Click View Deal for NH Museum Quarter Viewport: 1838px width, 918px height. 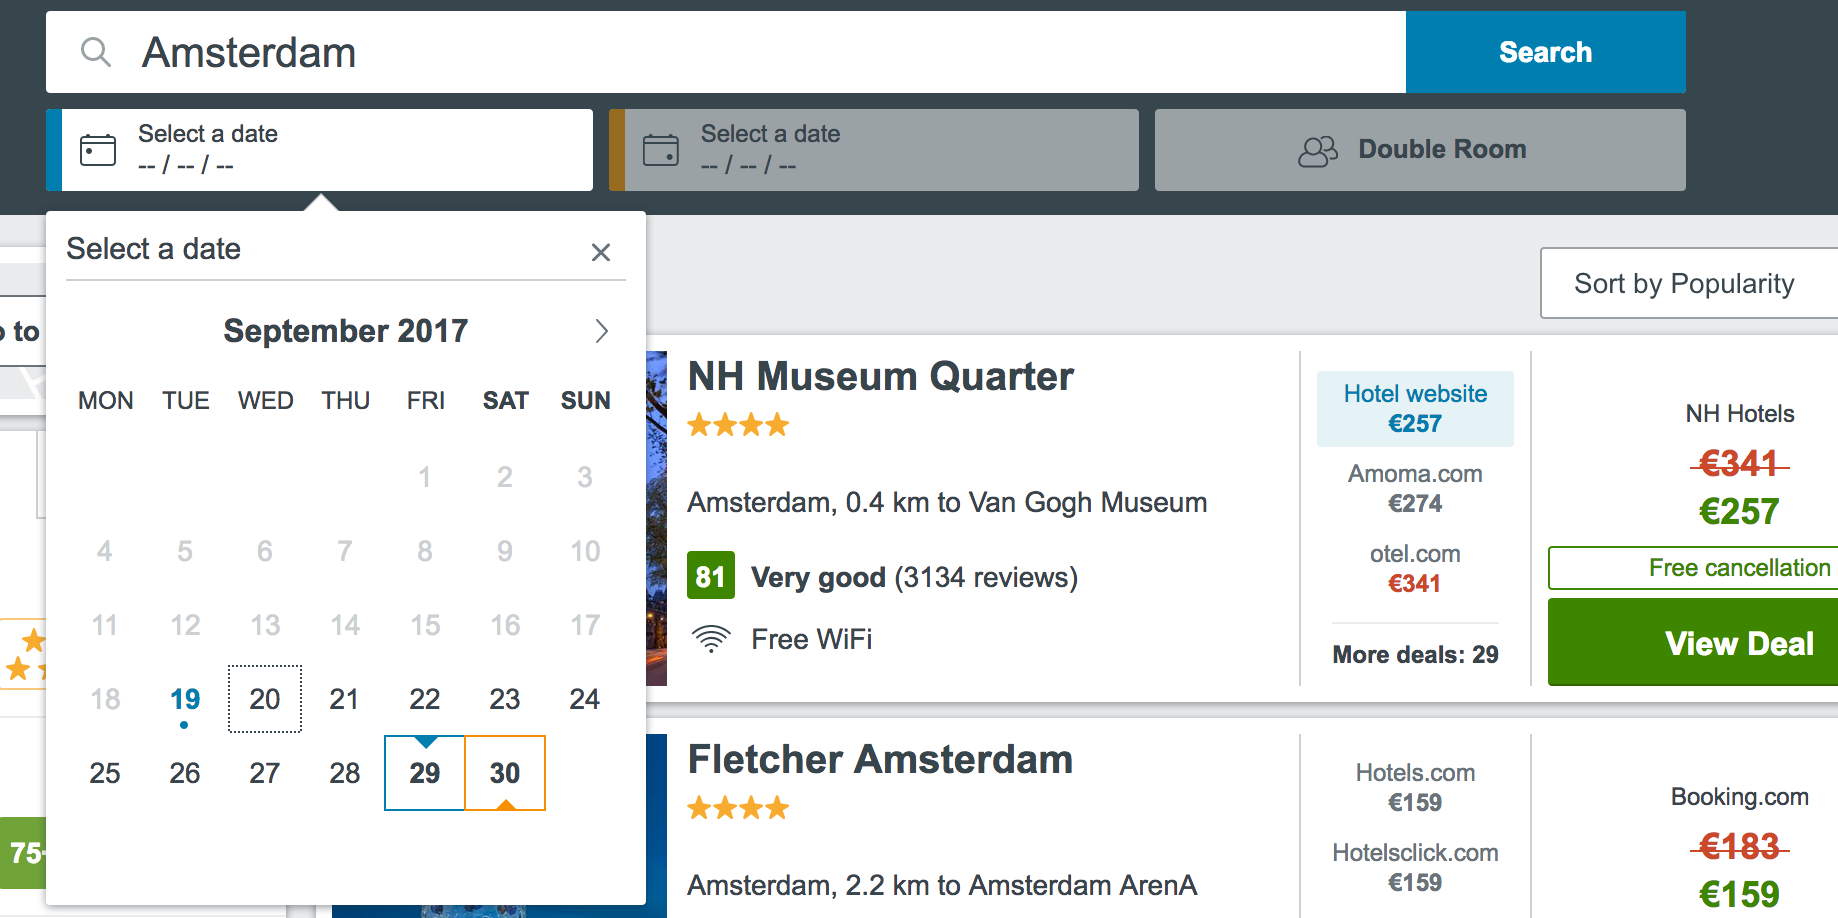point(1738,643)
